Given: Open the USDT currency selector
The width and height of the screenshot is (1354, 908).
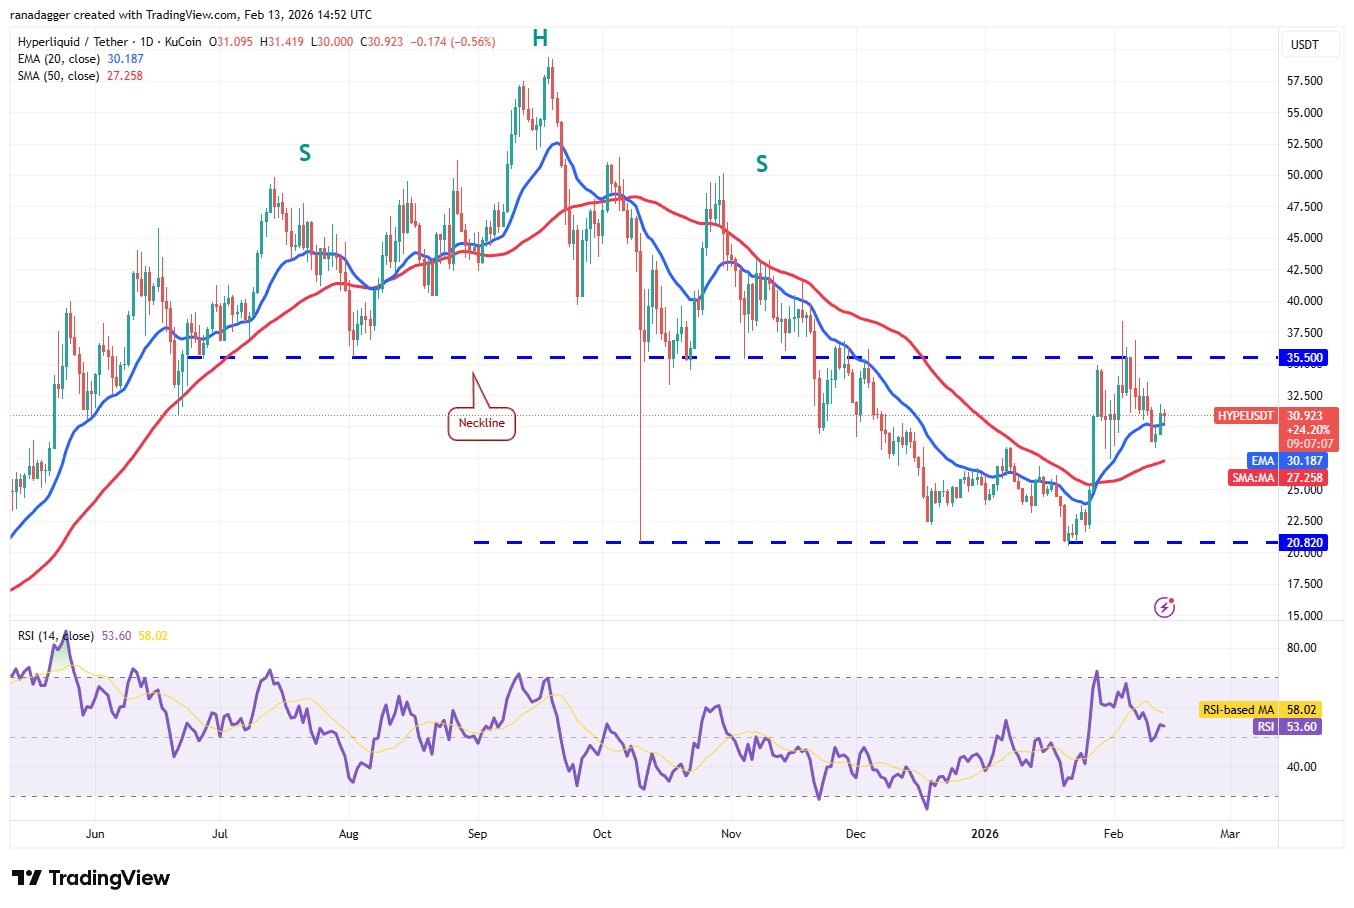Looking at the screenshot, I should pyautogui.click(x=1304, y=45).
